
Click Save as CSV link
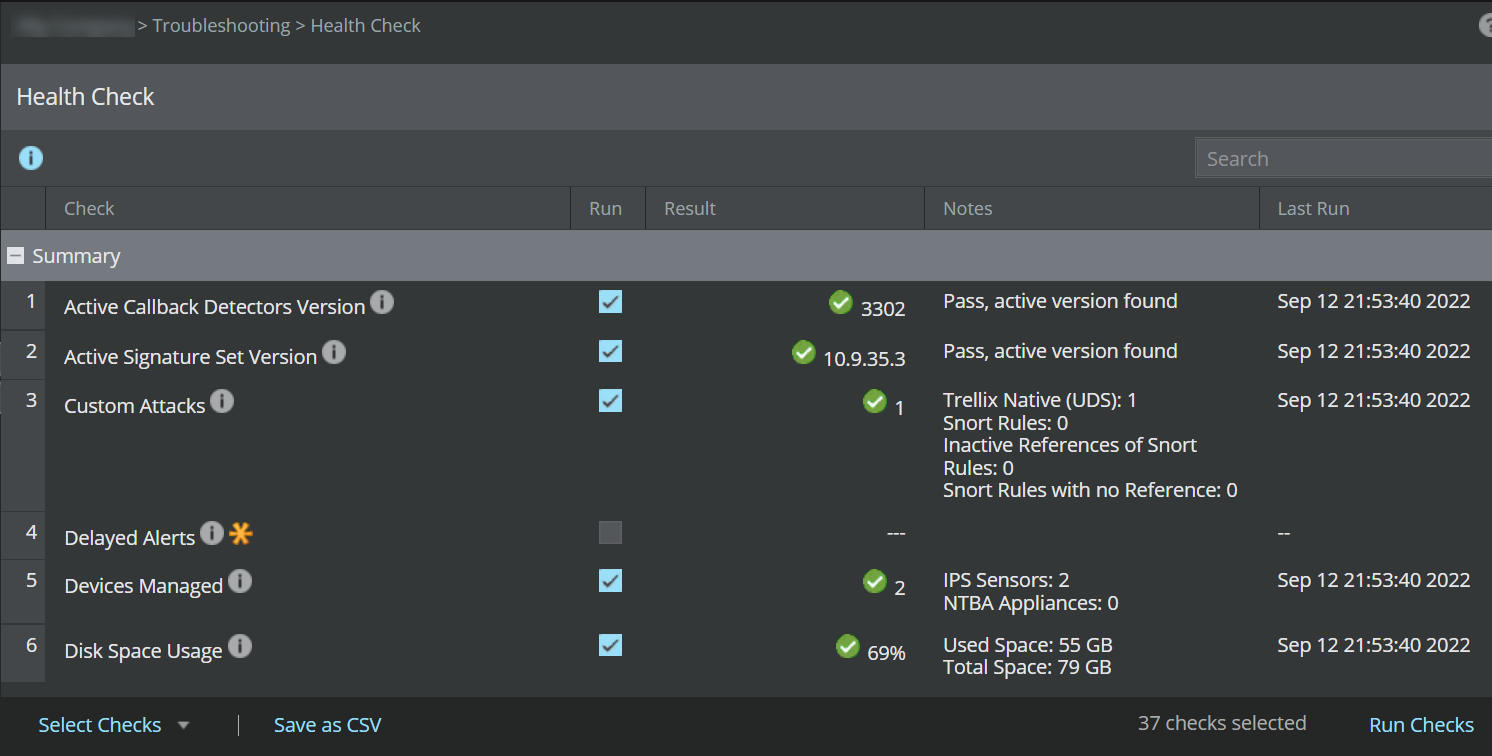[x=328, y=725]
